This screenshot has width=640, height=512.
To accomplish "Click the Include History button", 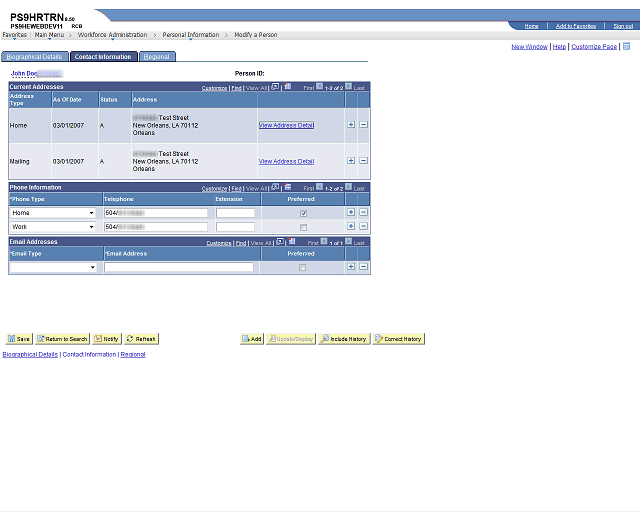I will [x=344, y=339].
